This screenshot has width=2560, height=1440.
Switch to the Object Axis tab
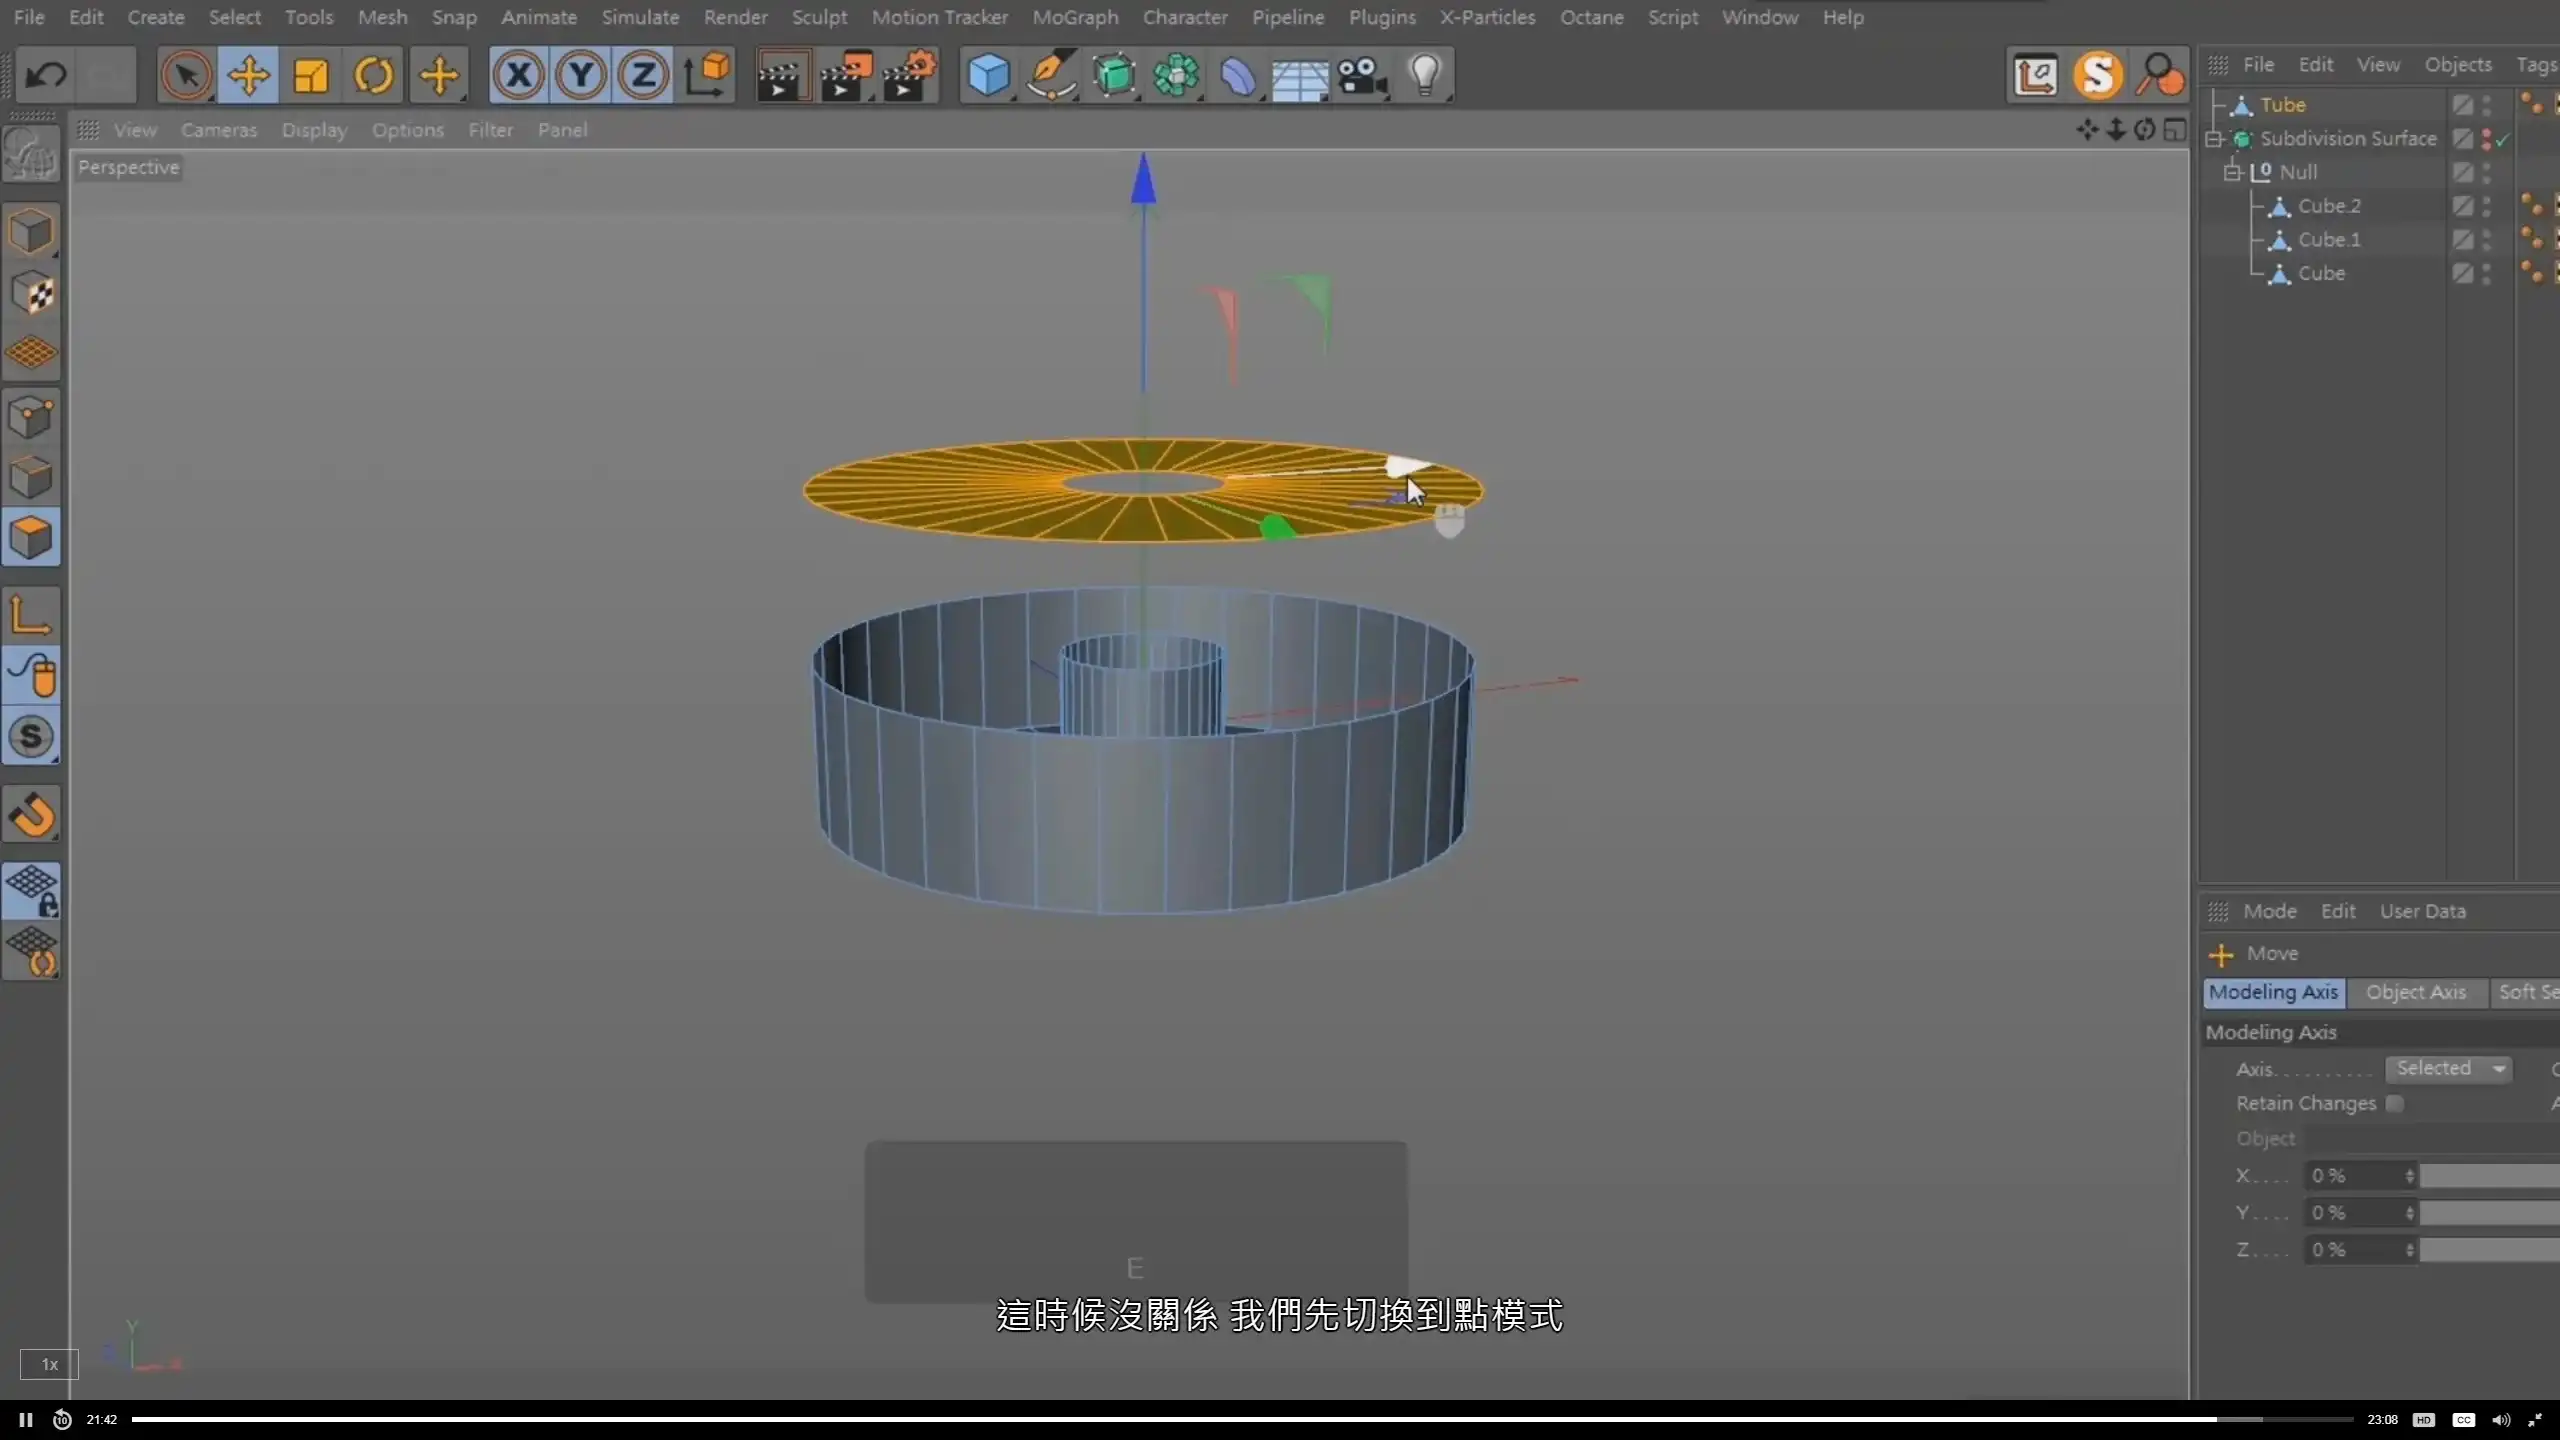click(x=2417, y=991)
